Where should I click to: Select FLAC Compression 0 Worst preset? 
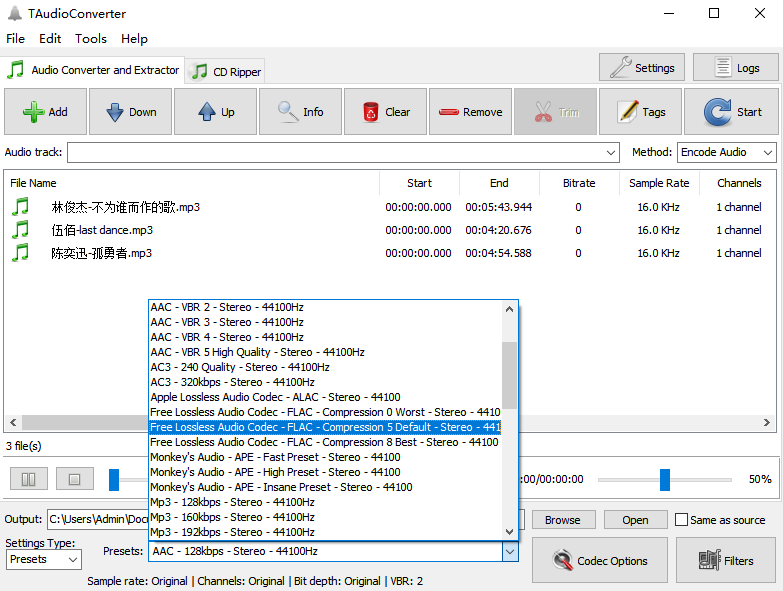(x=325, y=412)
